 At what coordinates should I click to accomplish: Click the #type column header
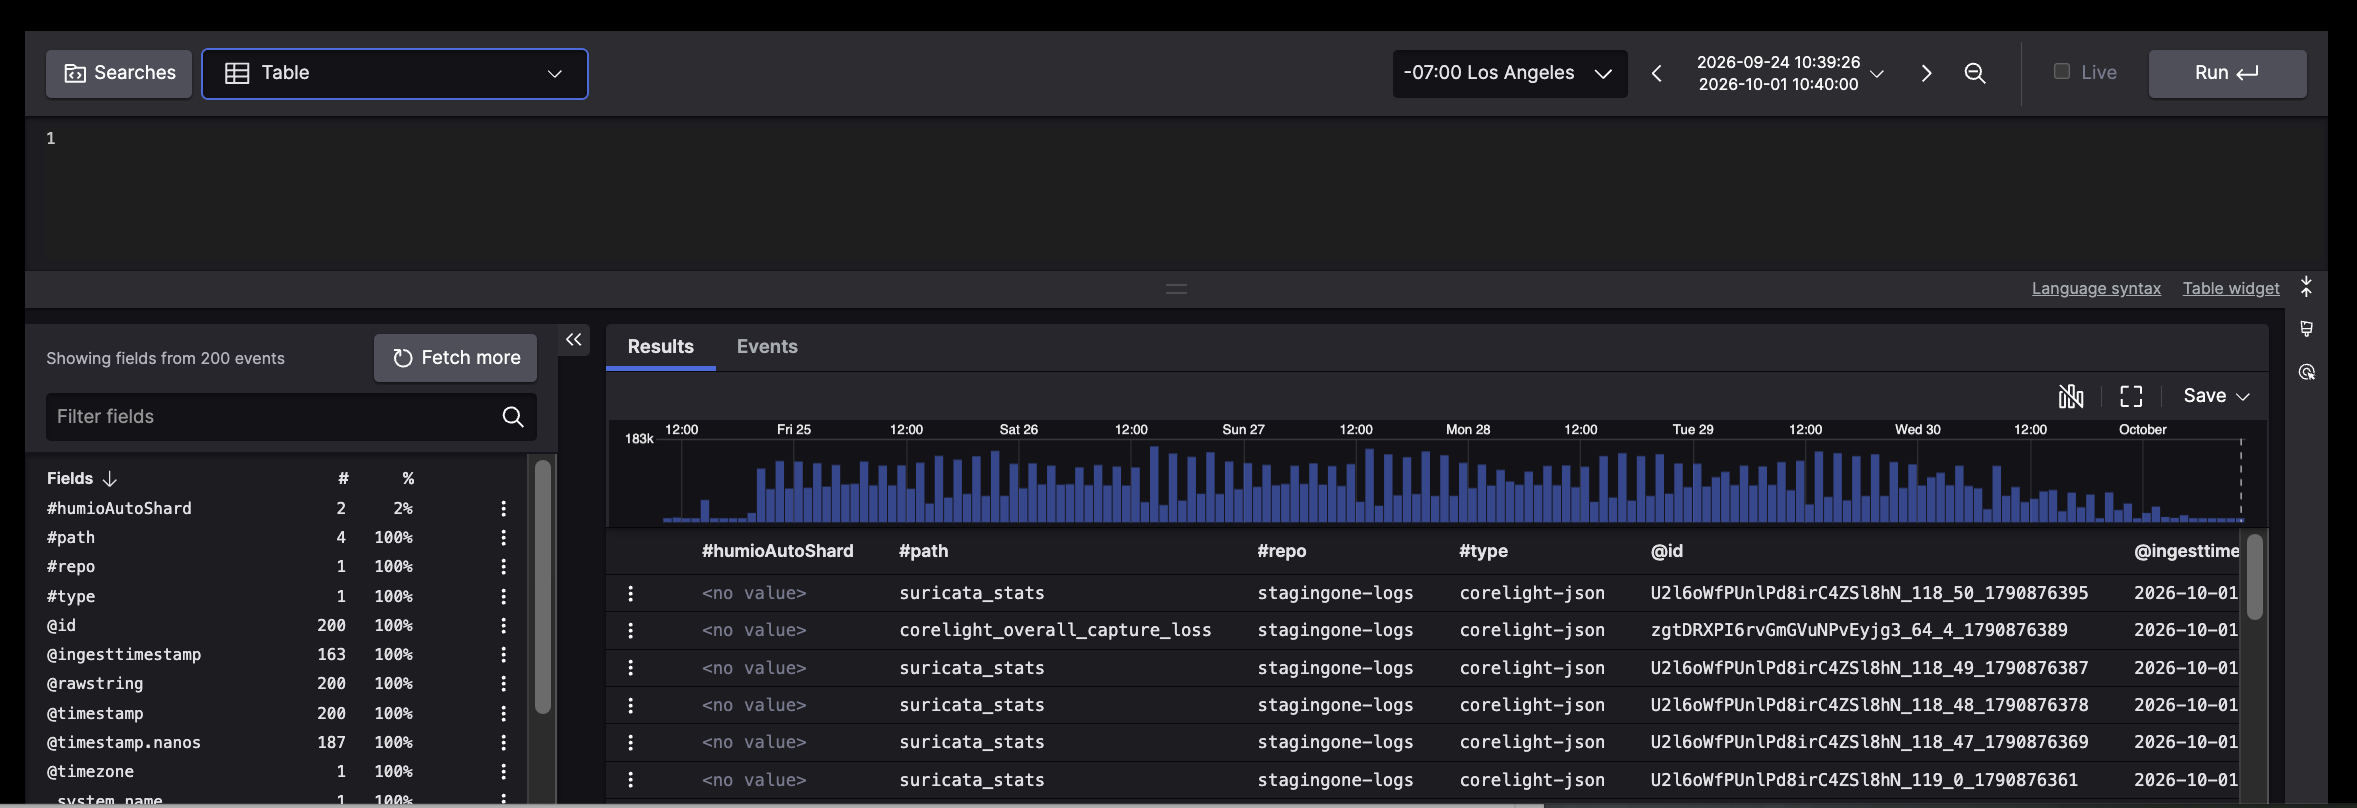(x=1483, y=551)
